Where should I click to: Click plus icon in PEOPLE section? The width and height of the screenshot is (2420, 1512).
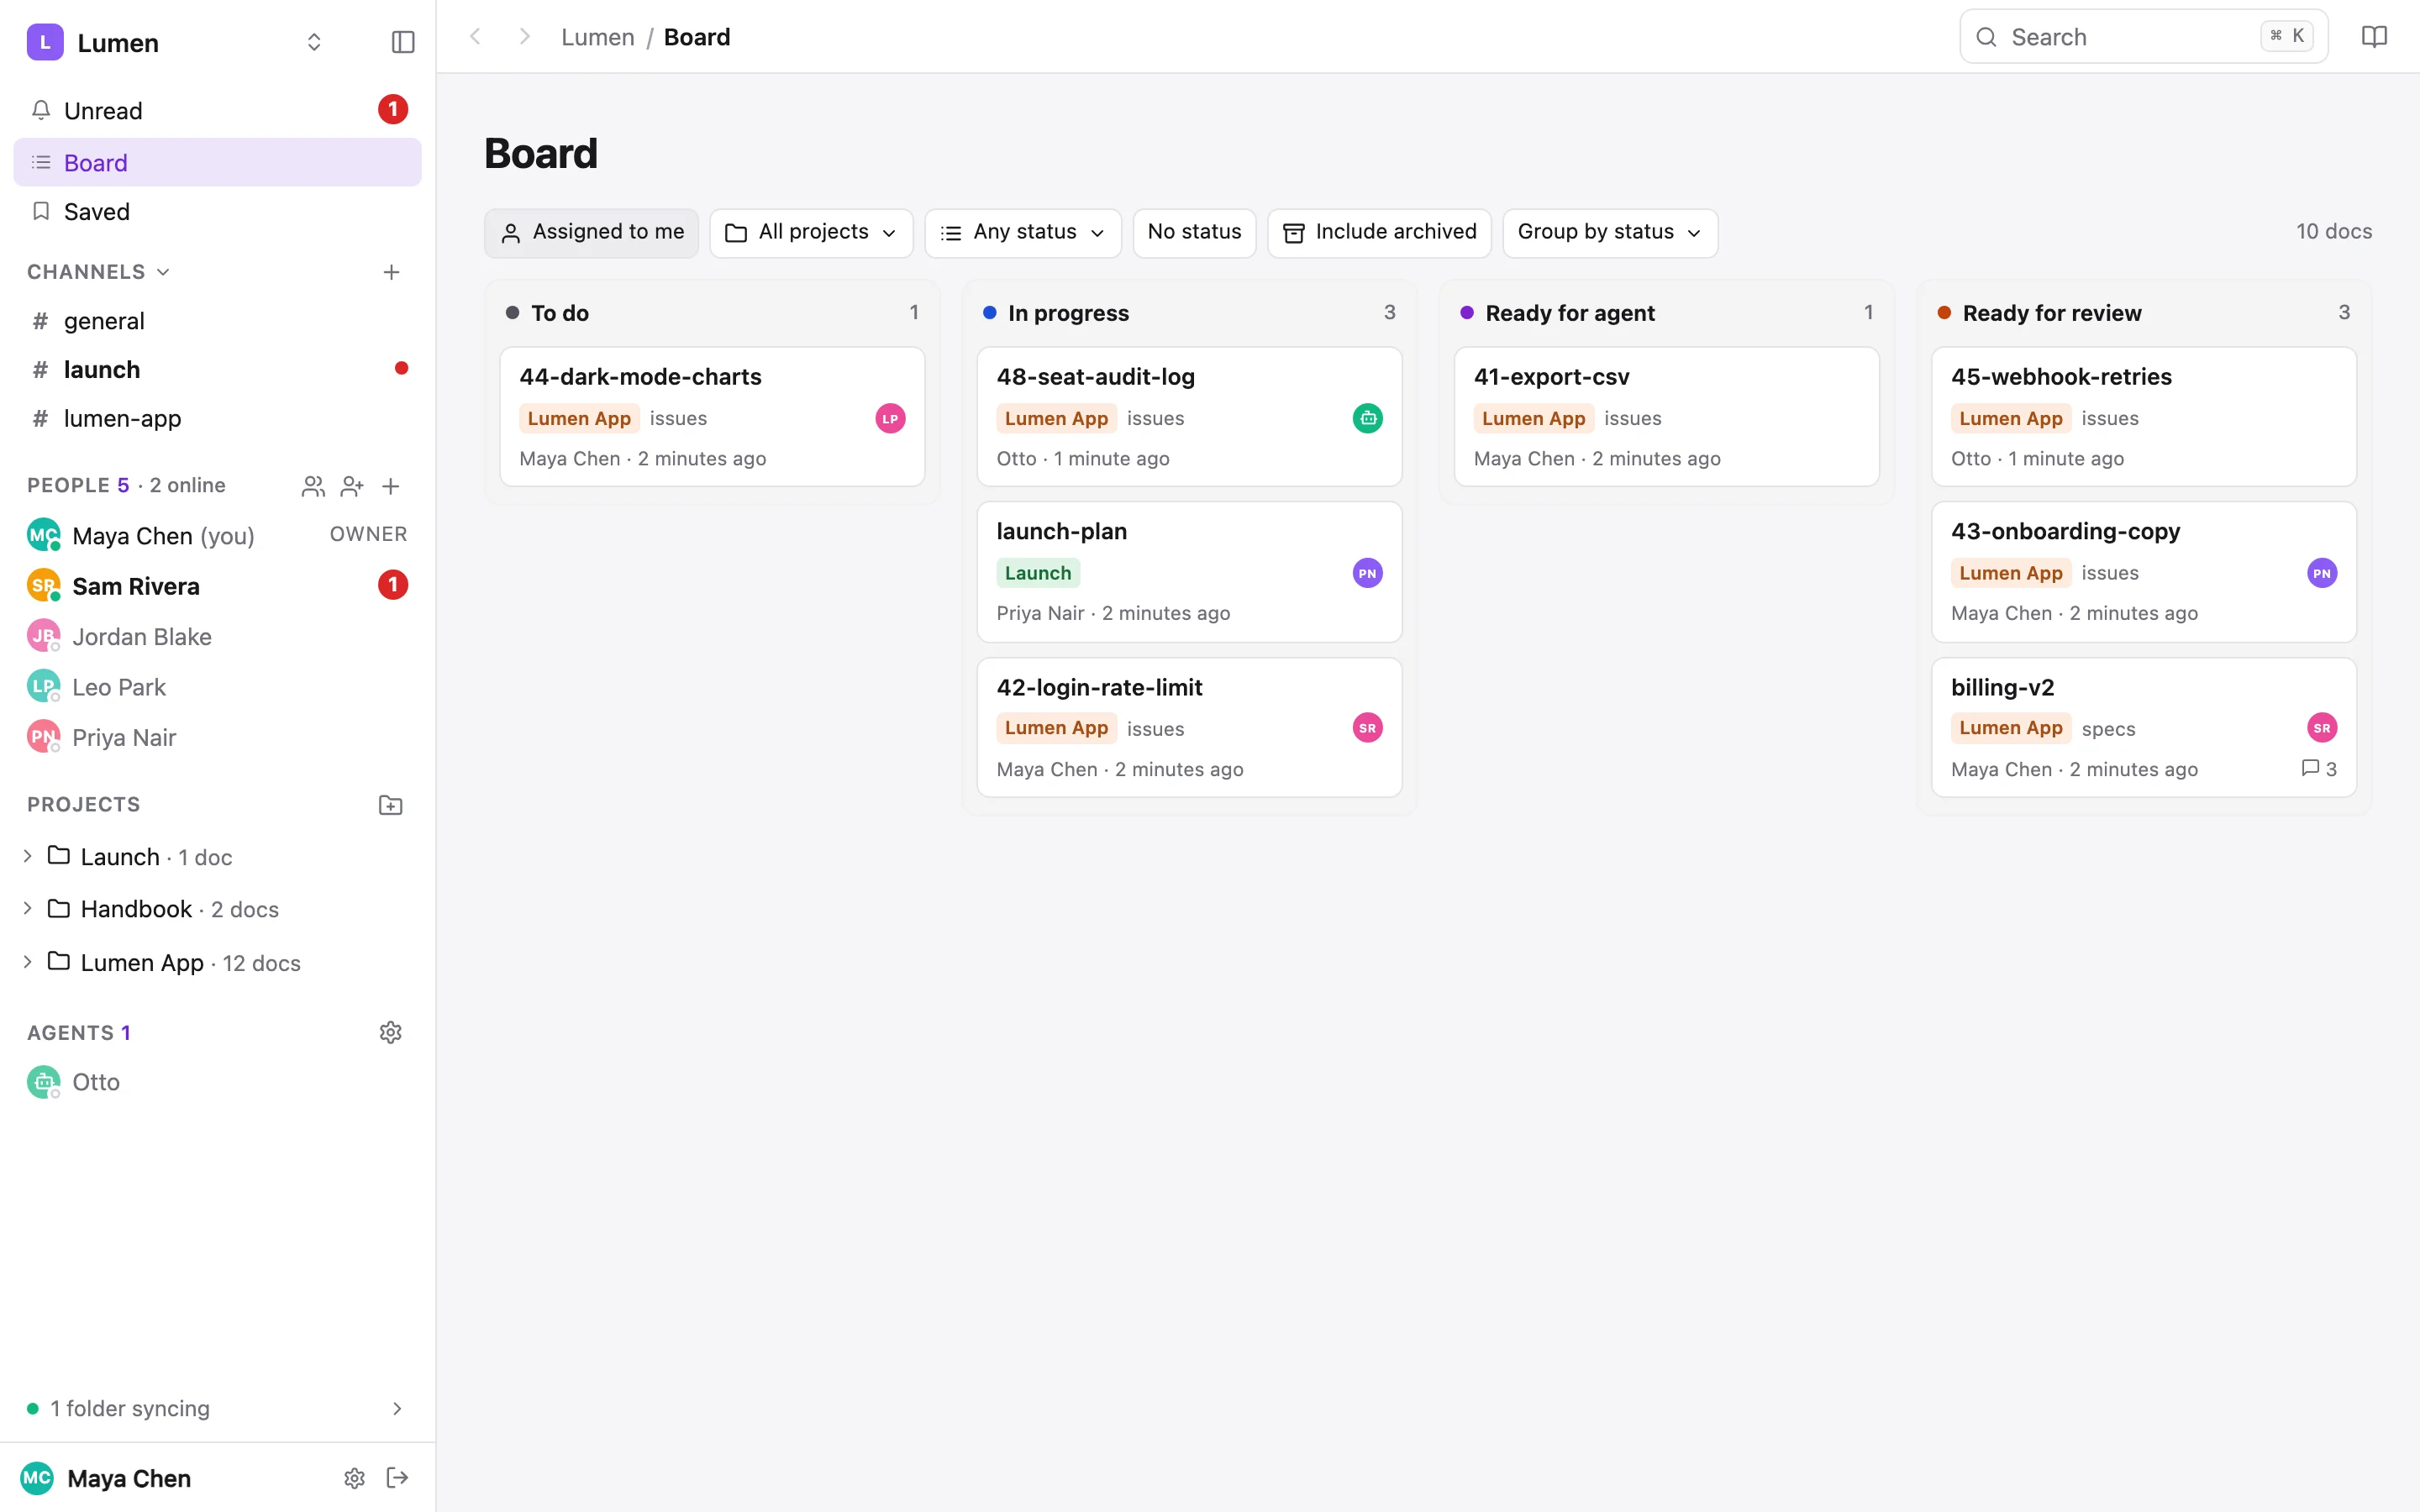pos(391,486)
